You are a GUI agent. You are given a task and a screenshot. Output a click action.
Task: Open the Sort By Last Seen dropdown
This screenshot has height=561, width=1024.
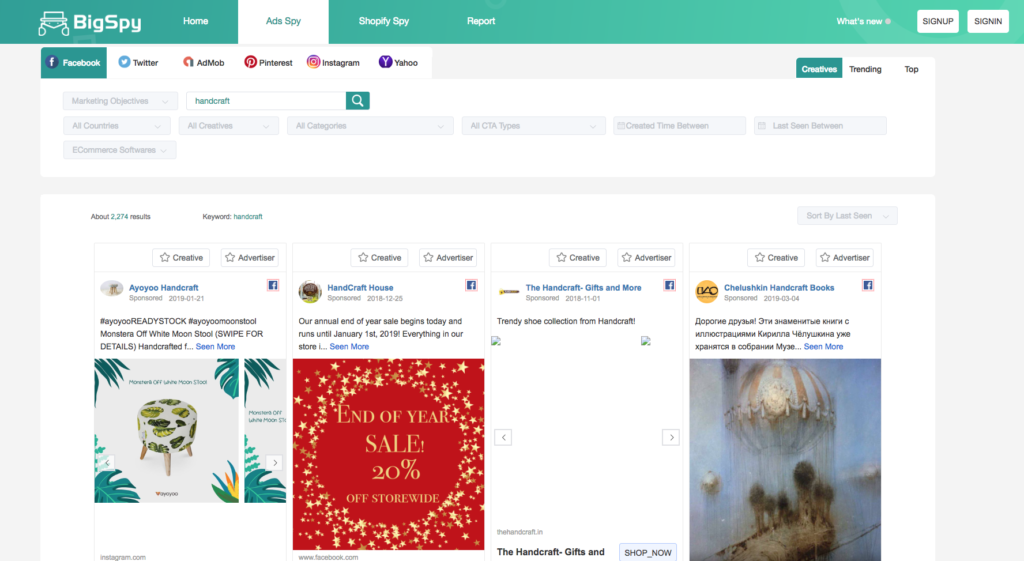click(847, 216)
